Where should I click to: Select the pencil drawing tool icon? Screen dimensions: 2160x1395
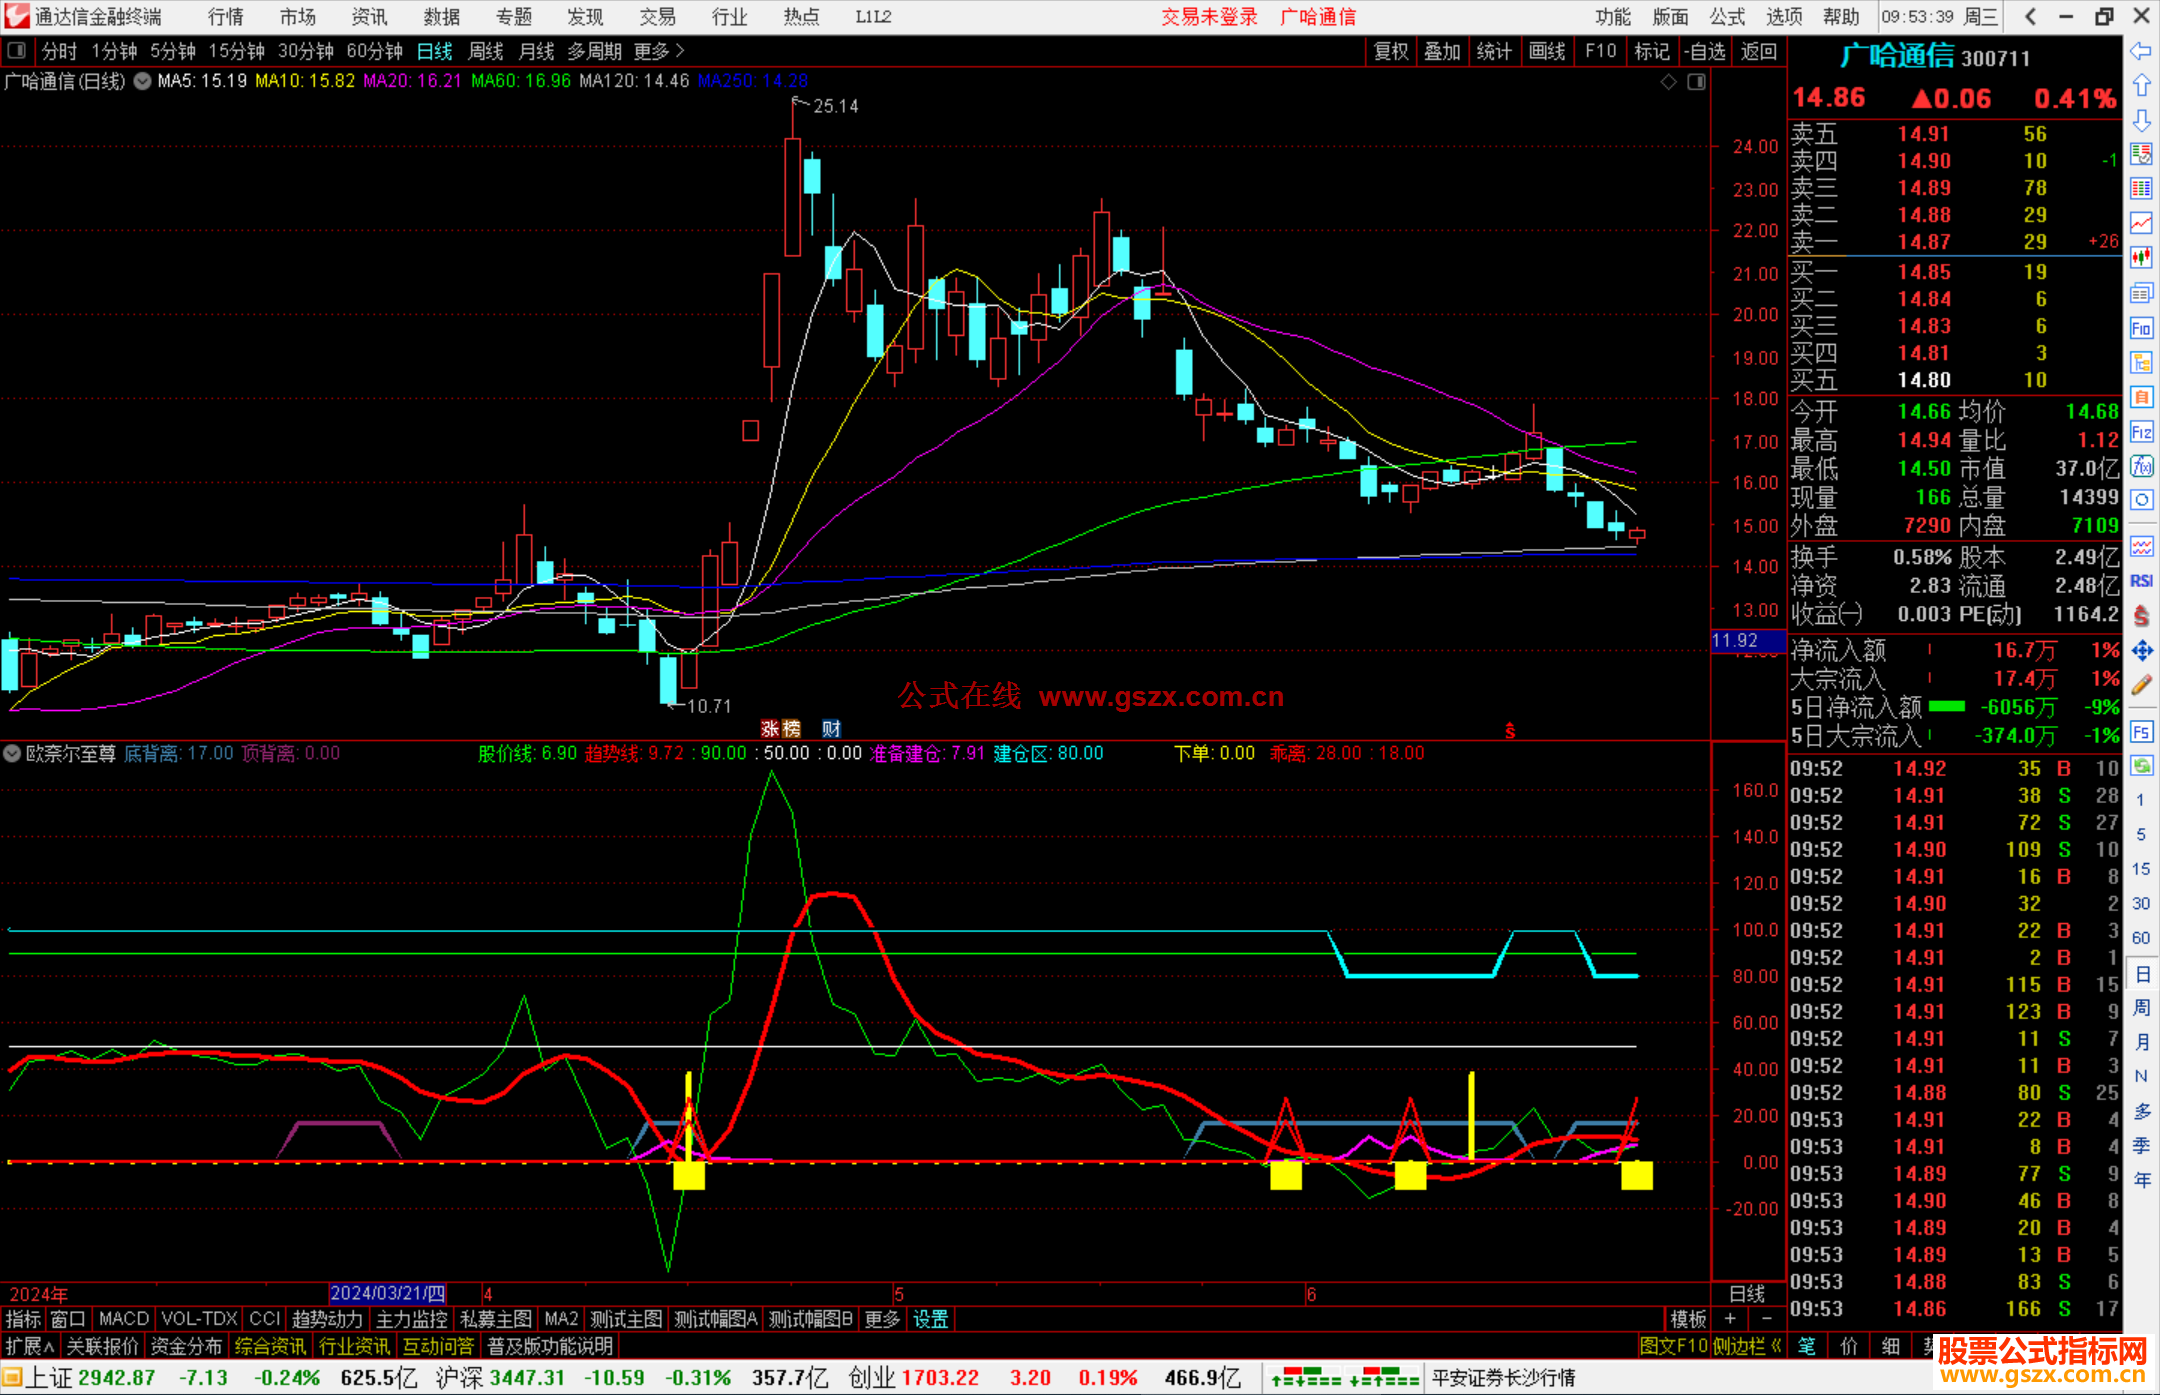click(2141, 686)
